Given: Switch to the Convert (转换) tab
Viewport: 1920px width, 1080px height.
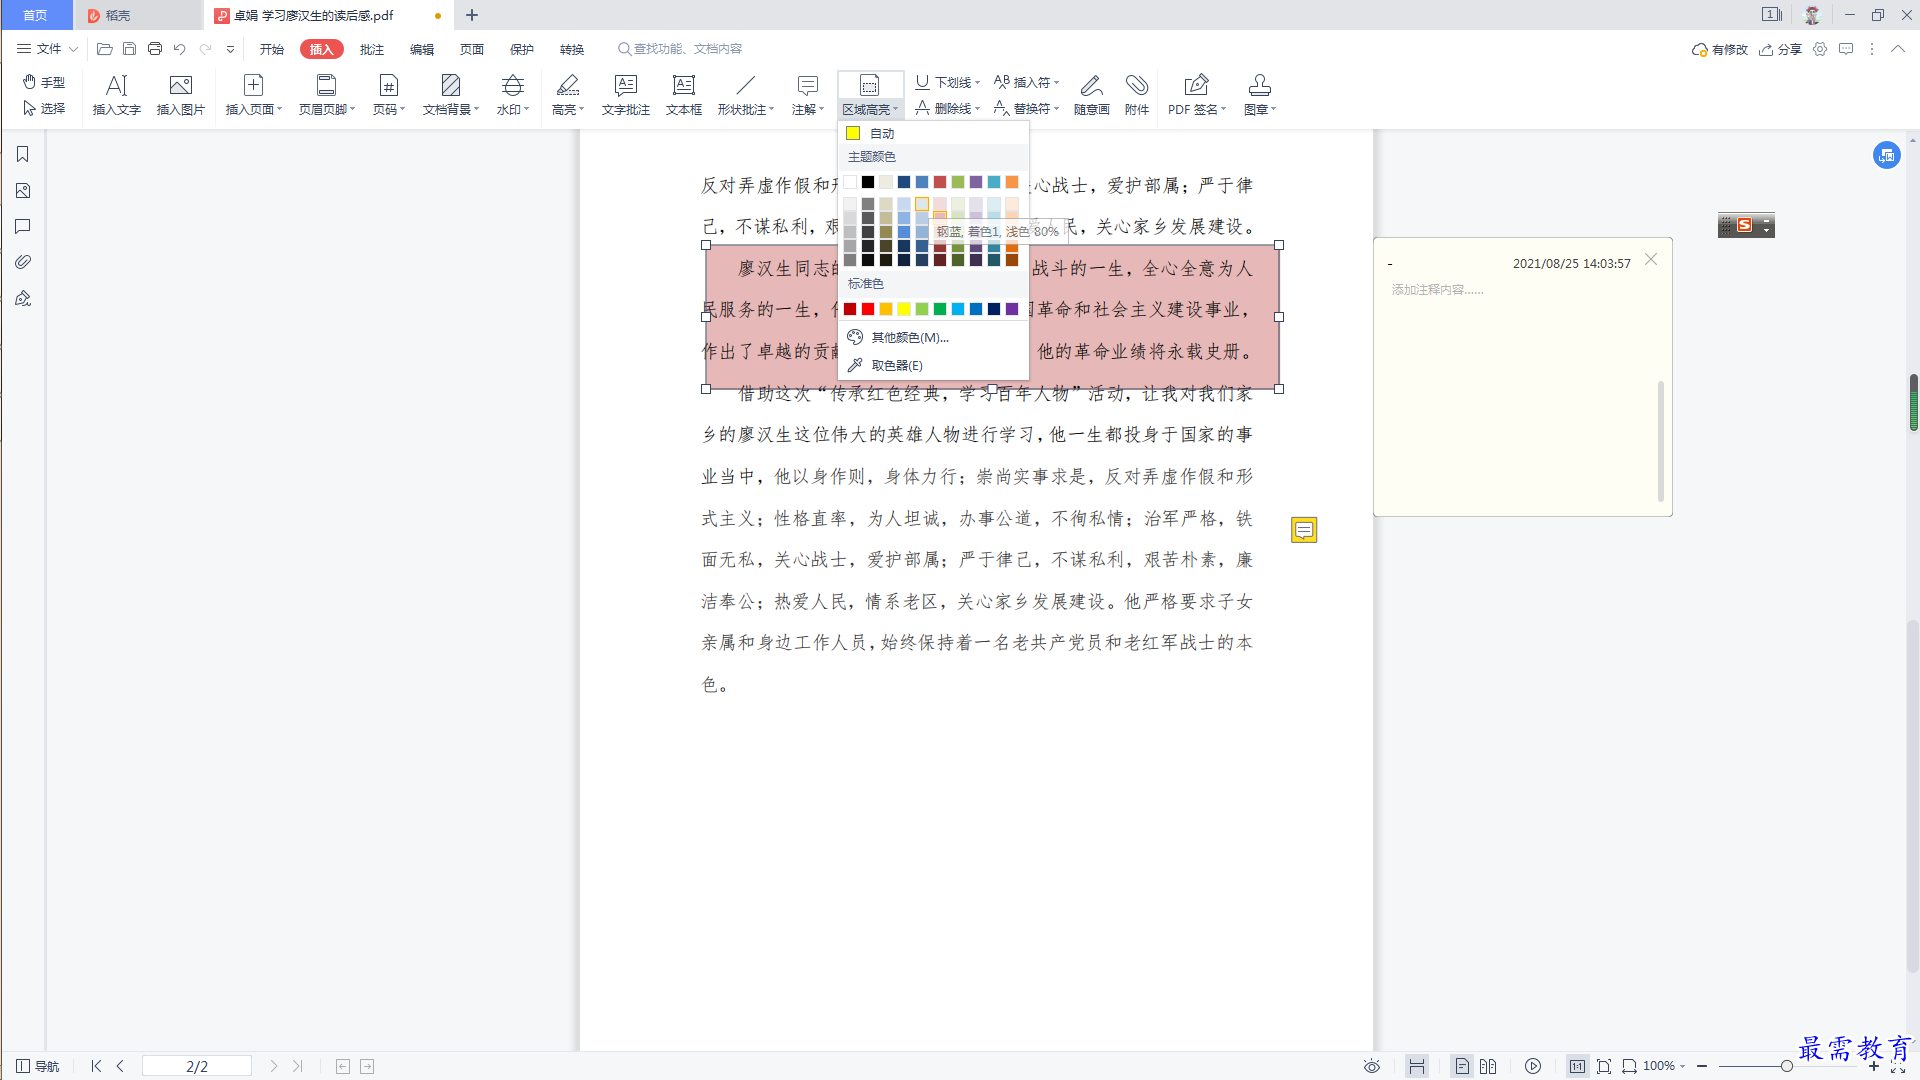Looking at the screenshot, I should click(x=571, y=49).
